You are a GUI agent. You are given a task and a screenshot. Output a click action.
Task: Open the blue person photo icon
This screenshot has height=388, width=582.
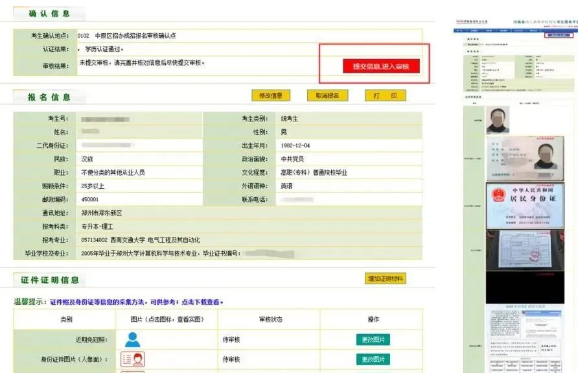point(133,339)
